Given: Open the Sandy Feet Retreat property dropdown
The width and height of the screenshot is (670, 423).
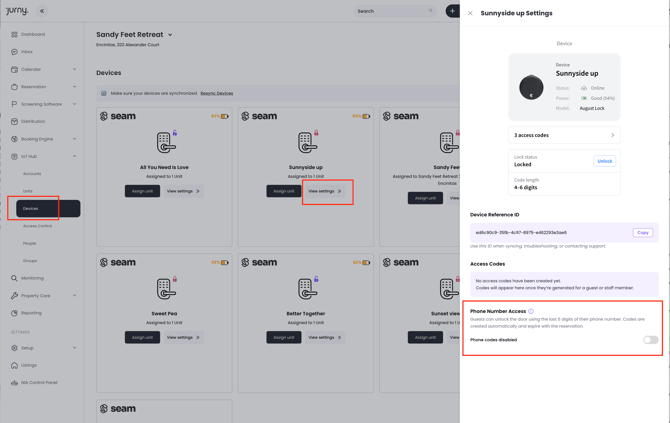Looking at the screenshot, I should click(x=170, y=35).
